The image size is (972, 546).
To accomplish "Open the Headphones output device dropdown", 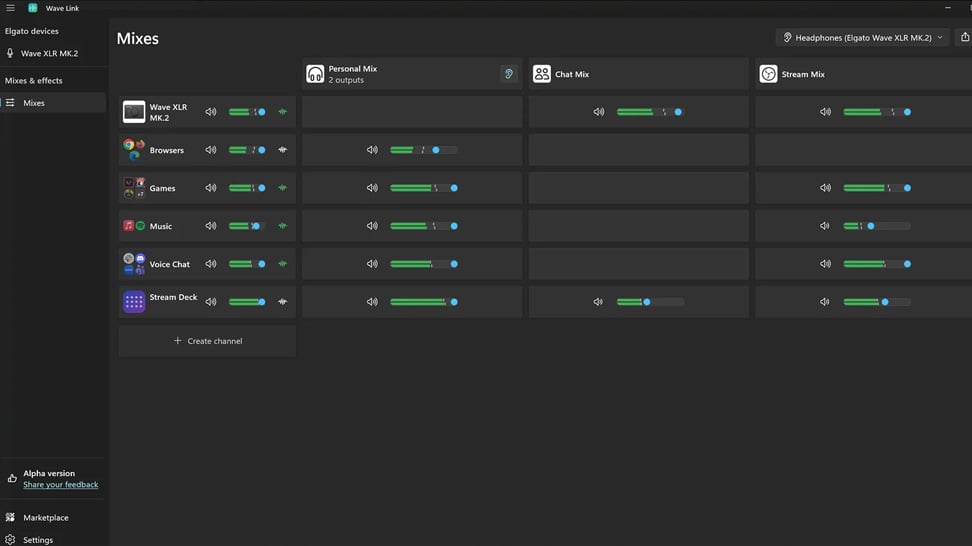I will (862, 37).
